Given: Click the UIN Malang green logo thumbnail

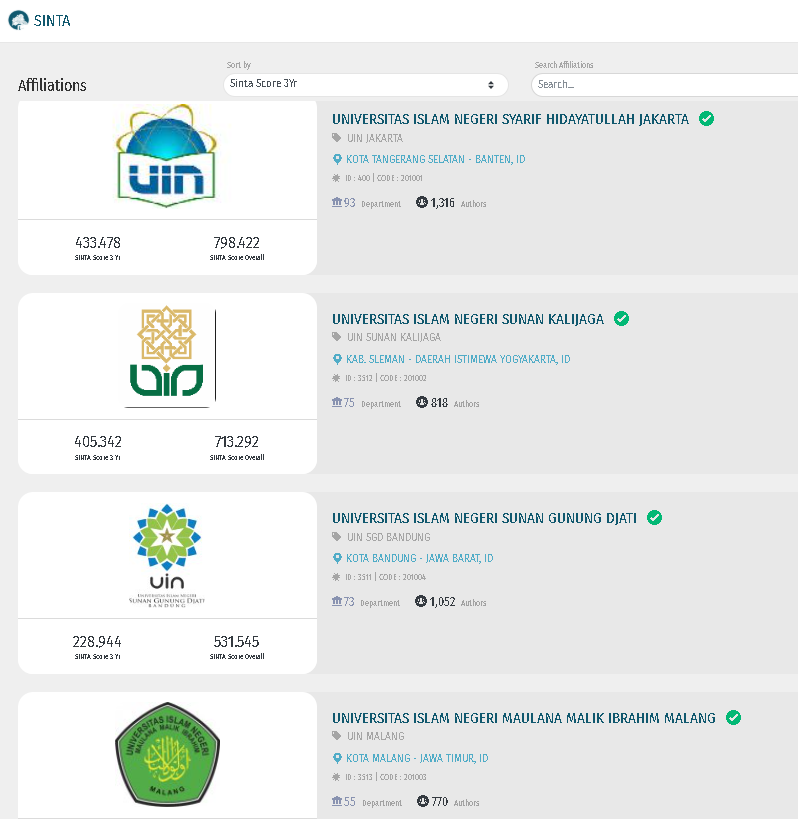Looking at the screenshot, I should 167,755.
